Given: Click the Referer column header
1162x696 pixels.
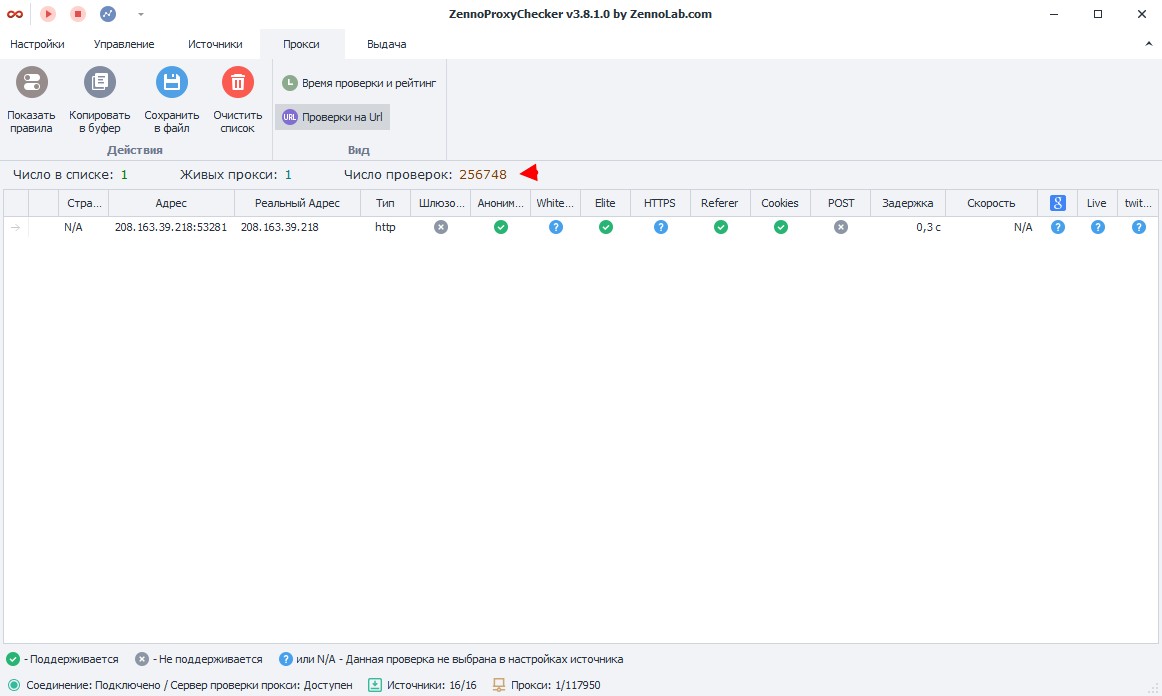Looking at the screenshot, I should [x=720, y=203].
